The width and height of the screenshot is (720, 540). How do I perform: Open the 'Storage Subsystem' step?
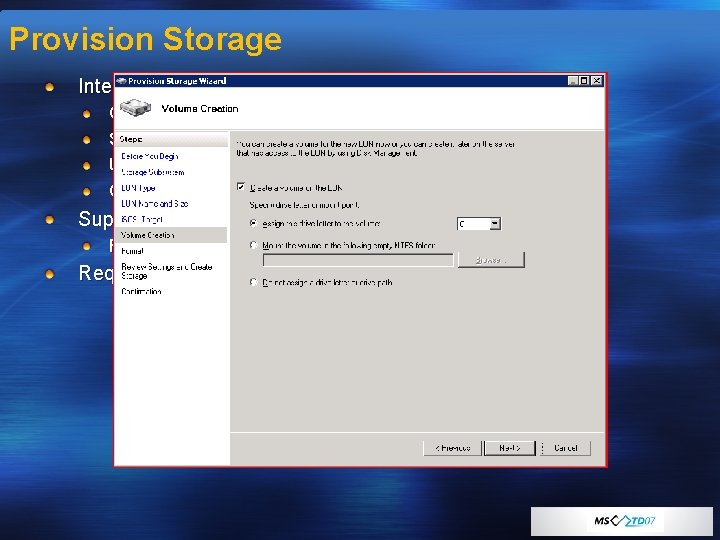[x=152, y=172]
